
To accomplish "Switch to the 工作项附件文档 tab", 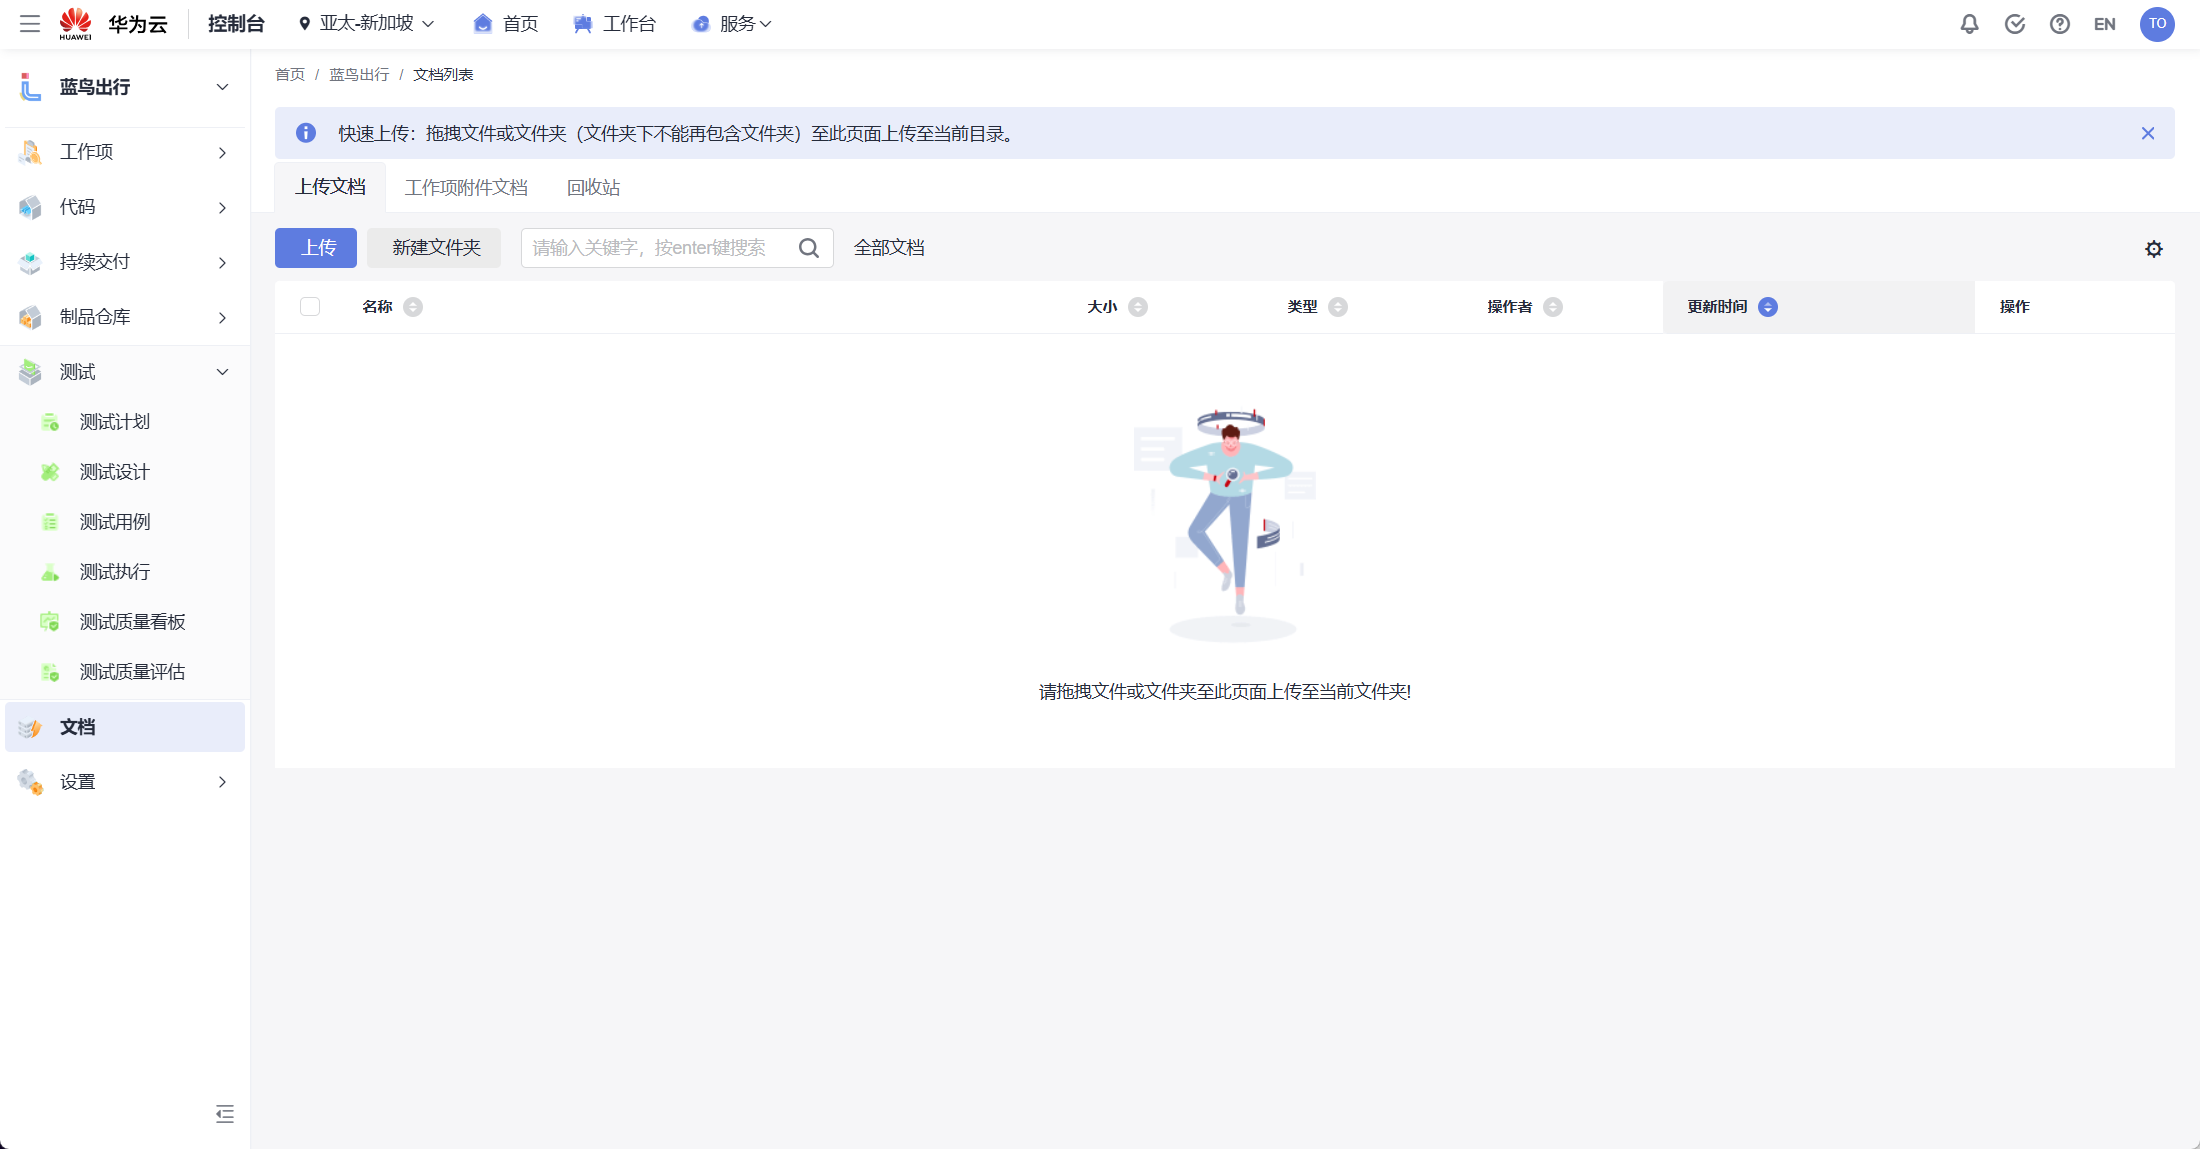I will tap(466, 187).
